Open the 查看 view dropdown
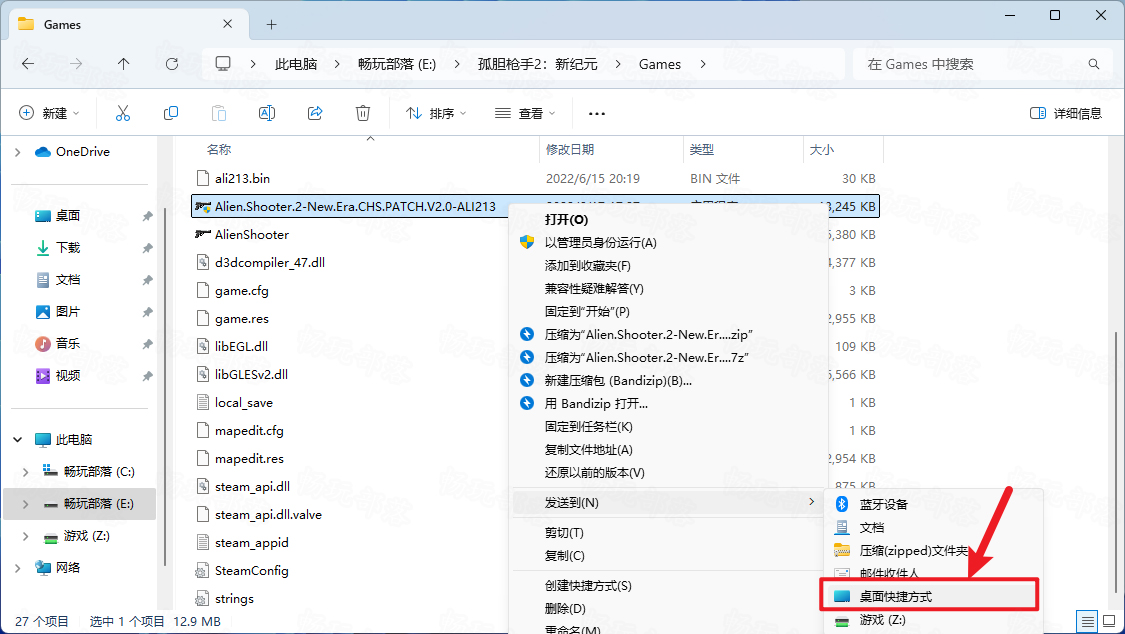The image size is (1125, 634). (x=525, y=113)
